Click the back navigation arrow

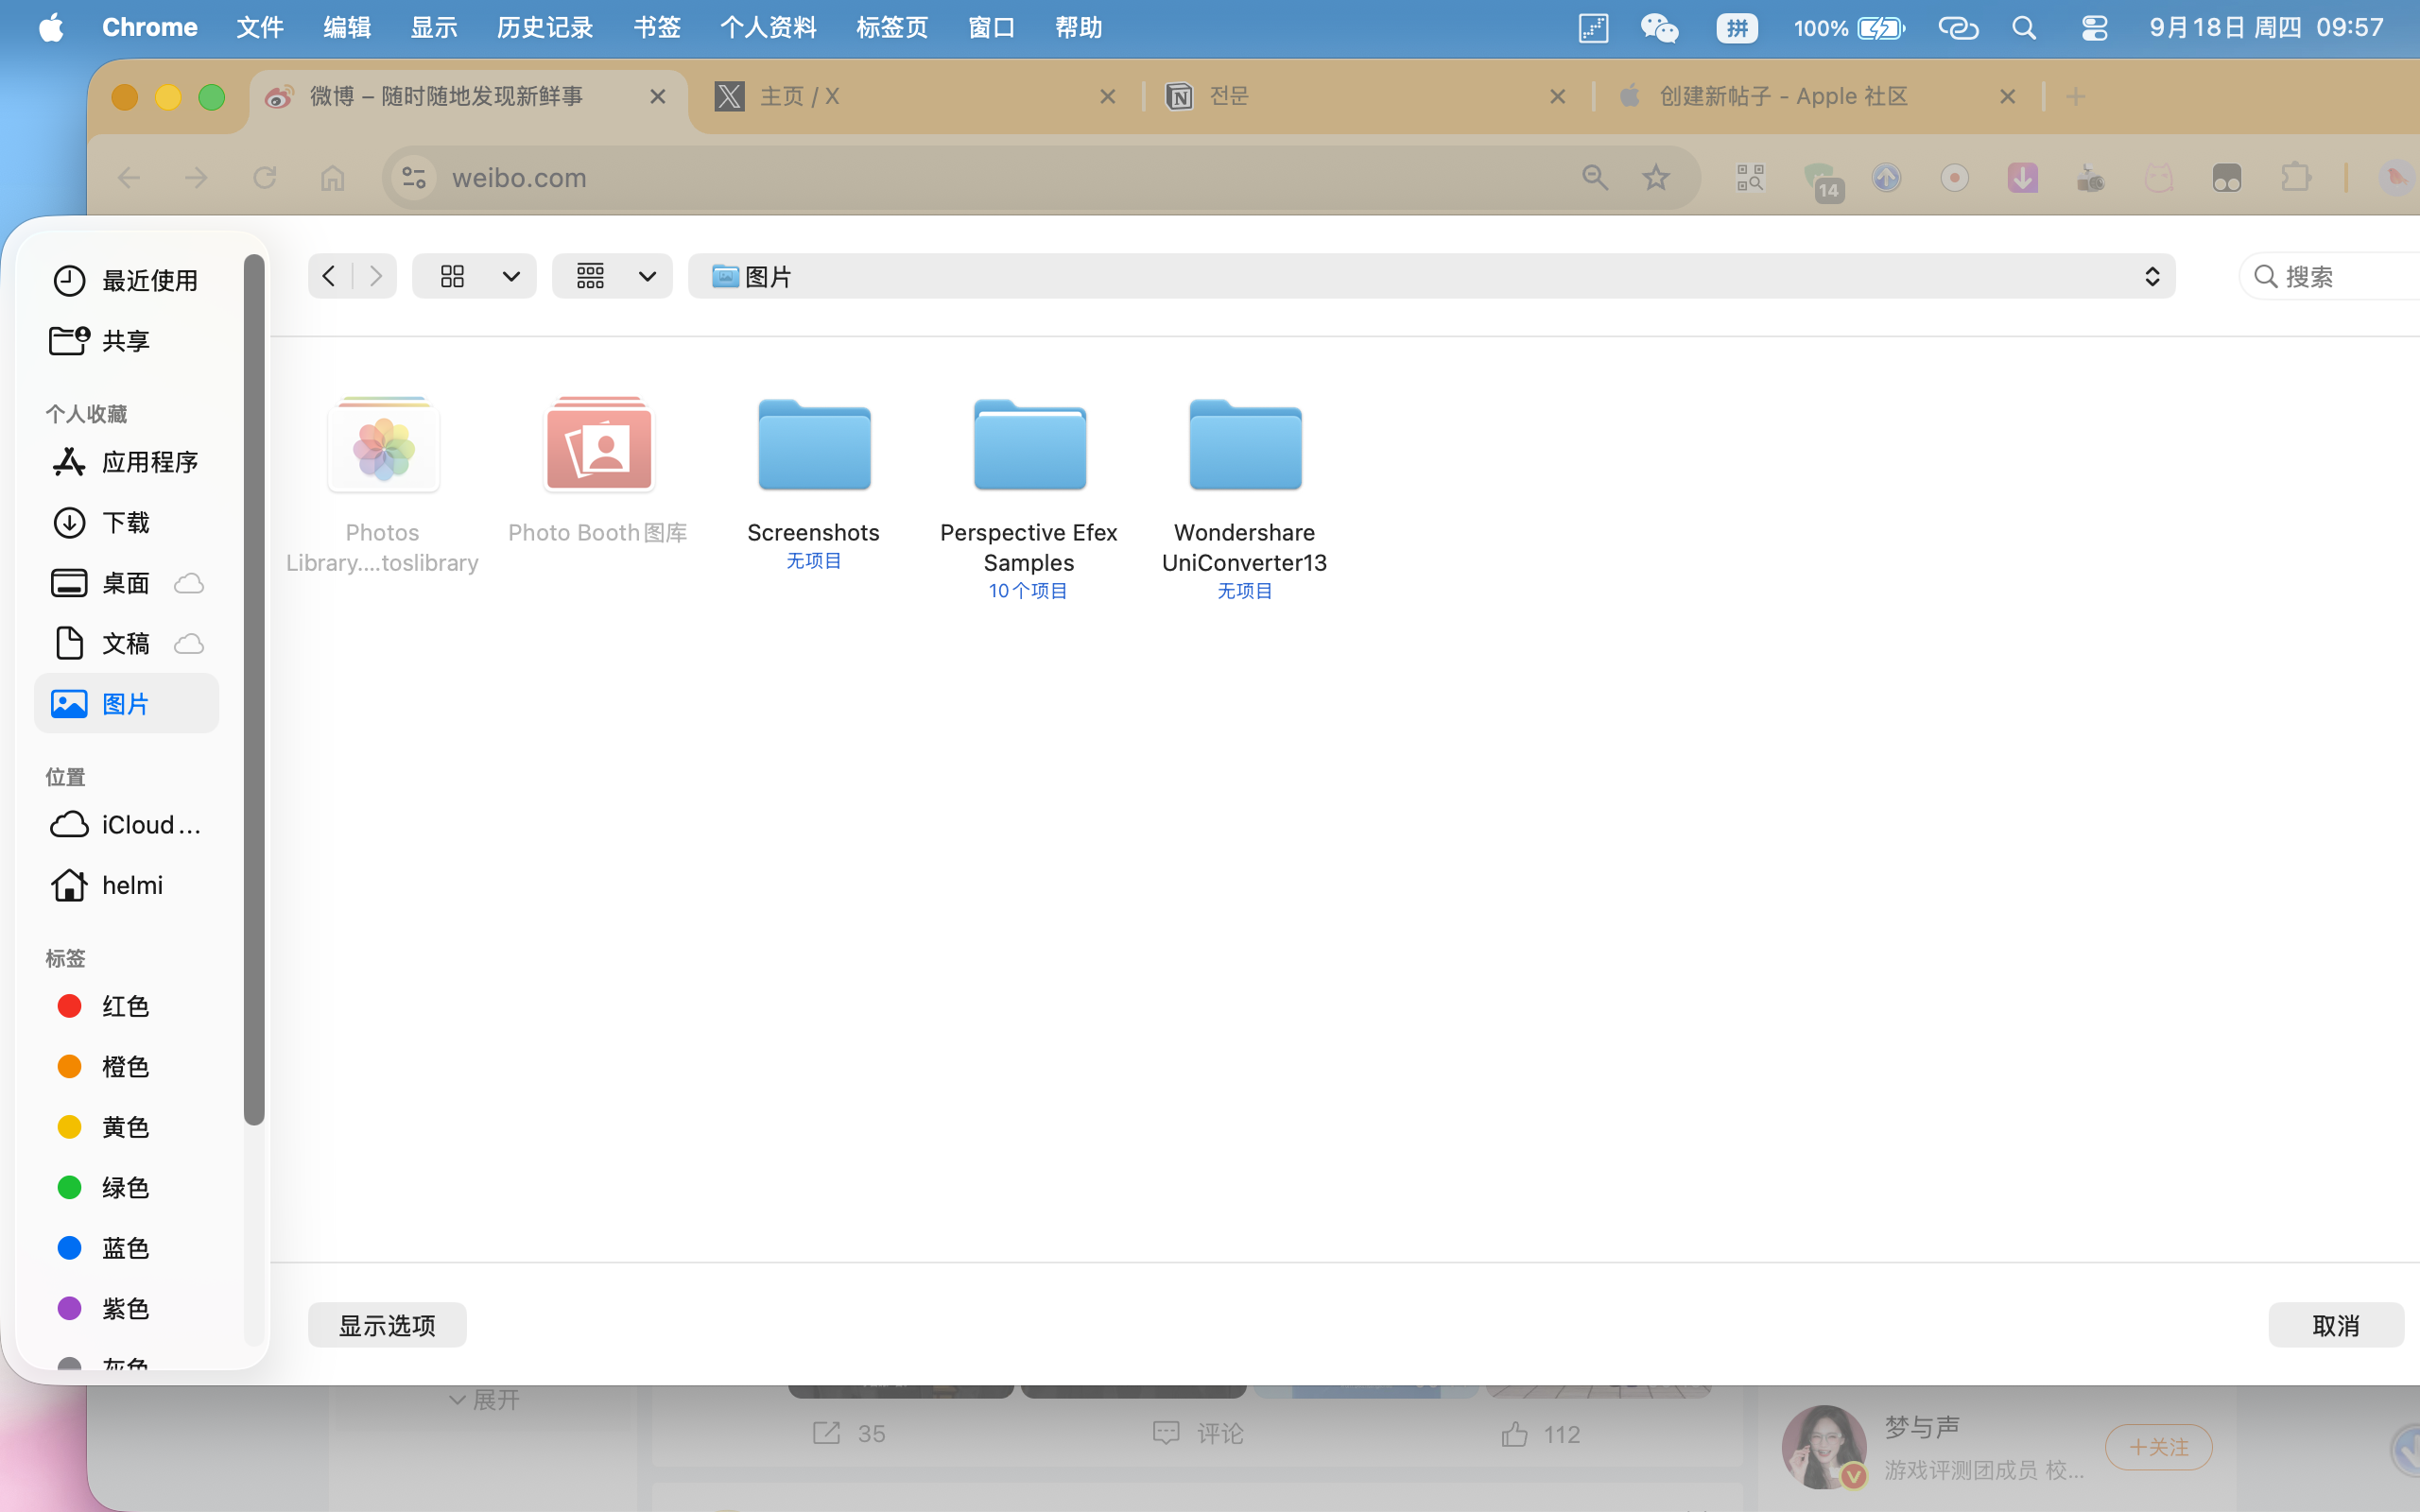pos(329,276)
